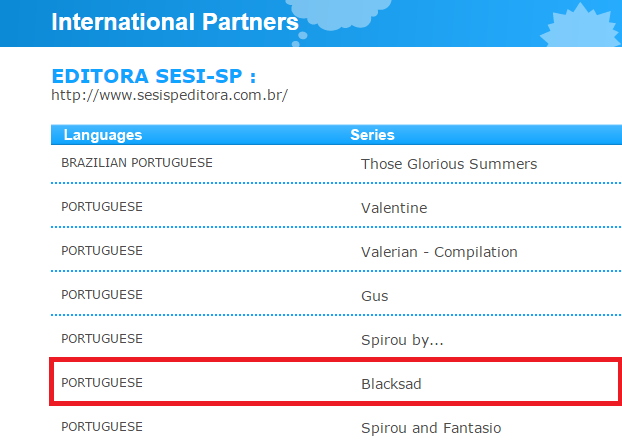The image size is (622, 446).
Task: Click the Series column header
Action: [x=372, y=135]
